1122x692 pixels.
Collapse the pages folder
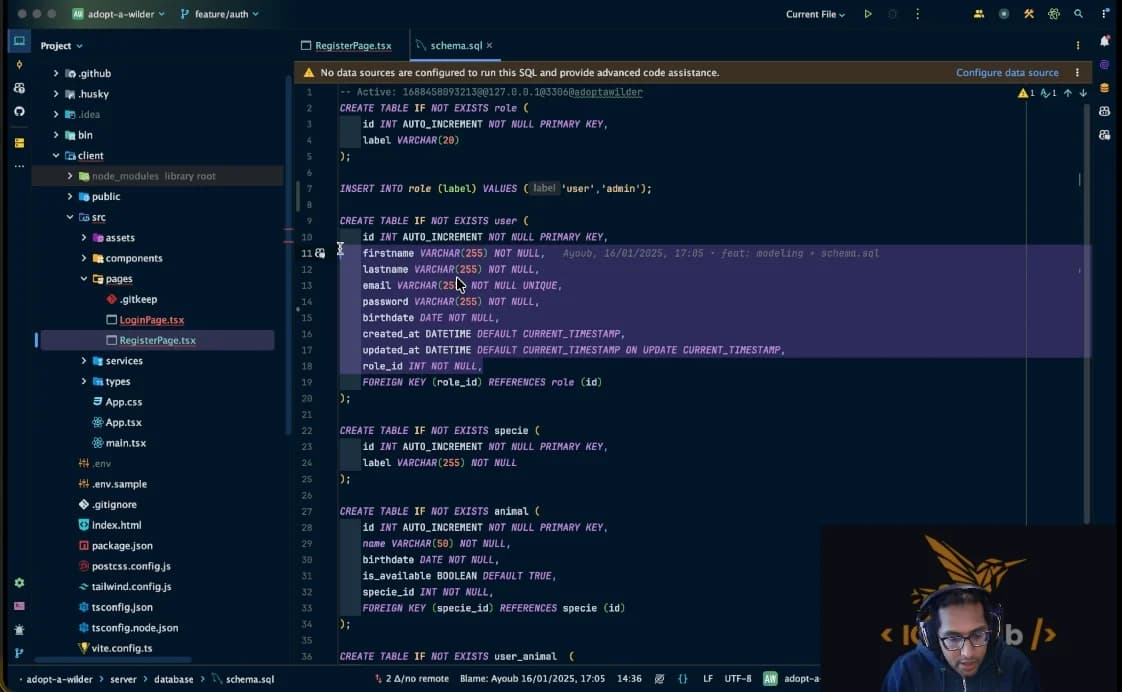84,278
